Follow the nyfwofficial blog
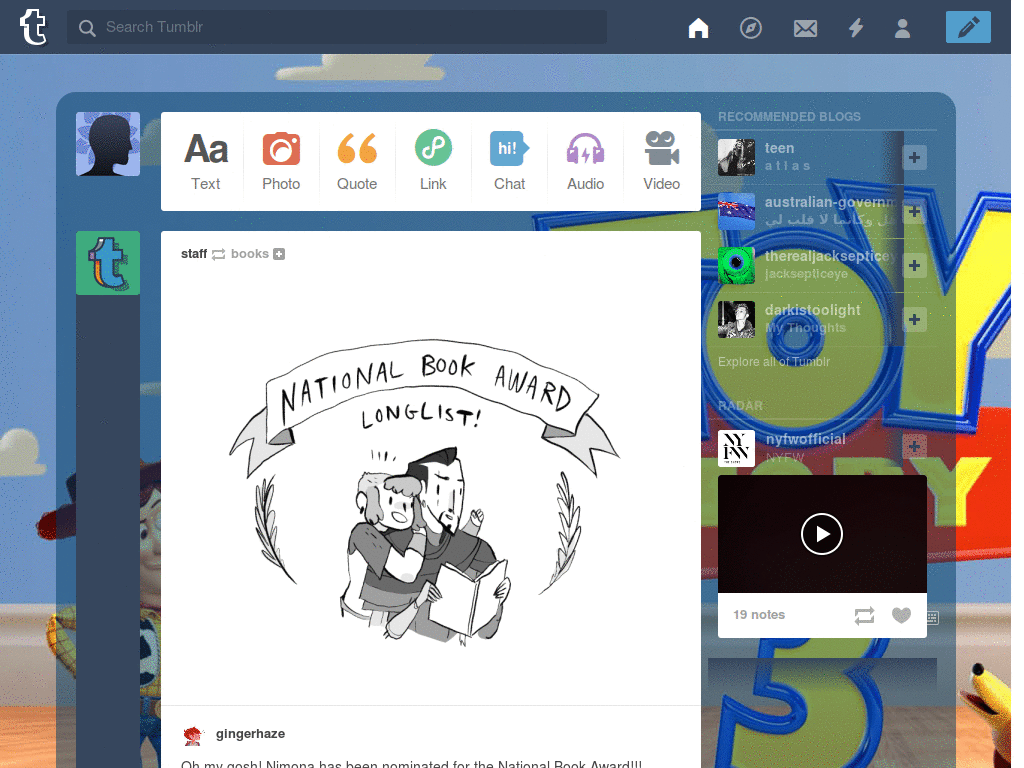This screenshot has width=1024, height=768. tap(914, 447)
